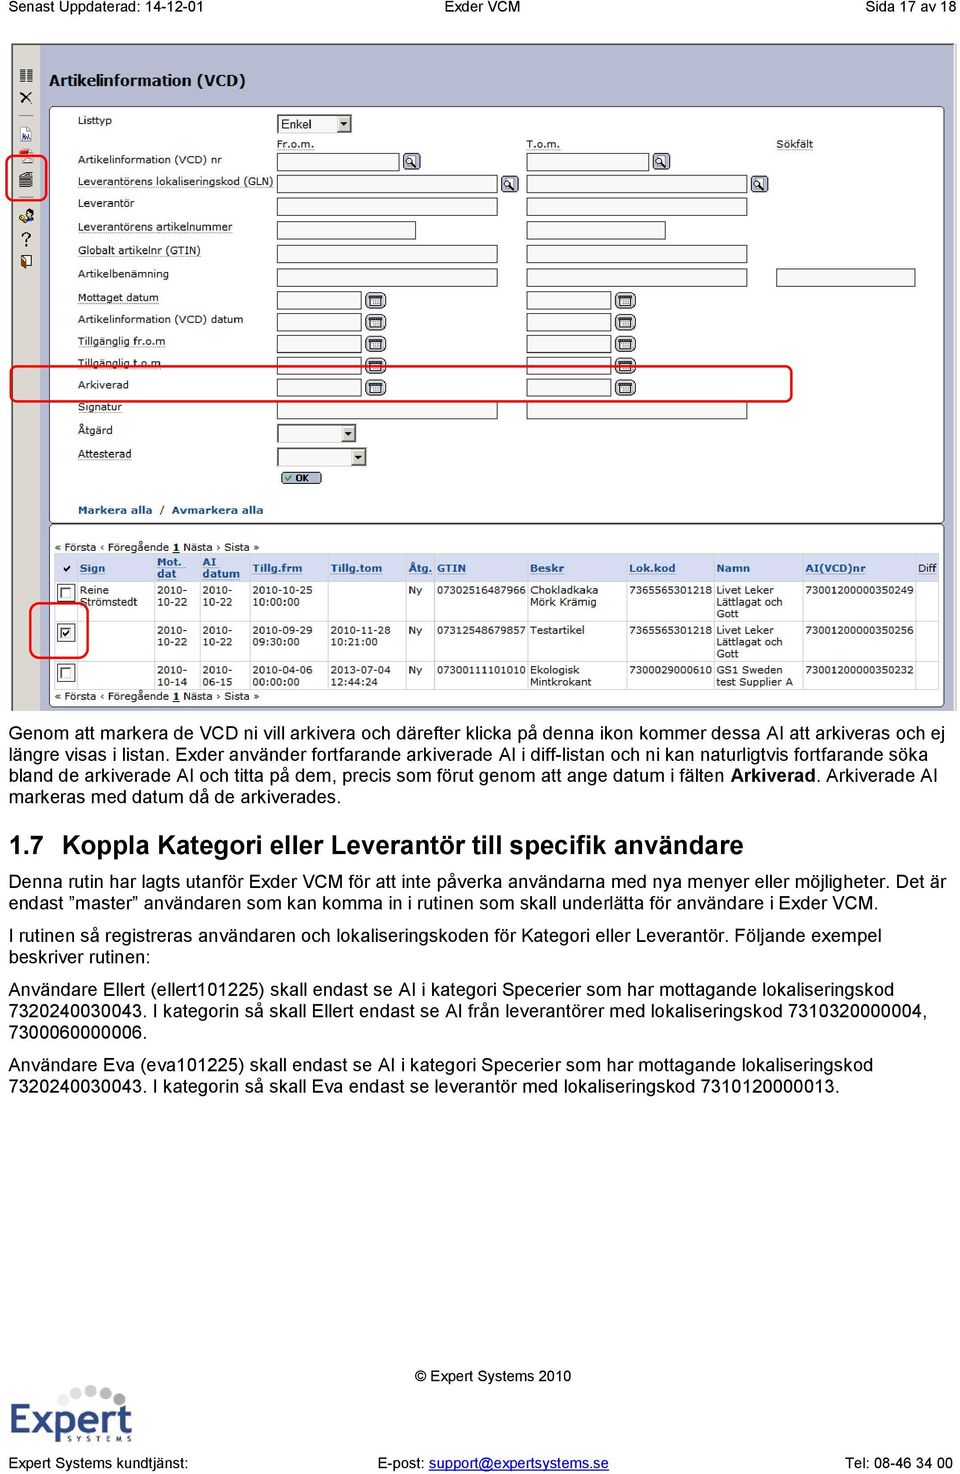Open calendar for VCD datum Fr.o.m.
Viewport: 960px width, 1474px height.
pyautogui.click(x=375, y=322)
